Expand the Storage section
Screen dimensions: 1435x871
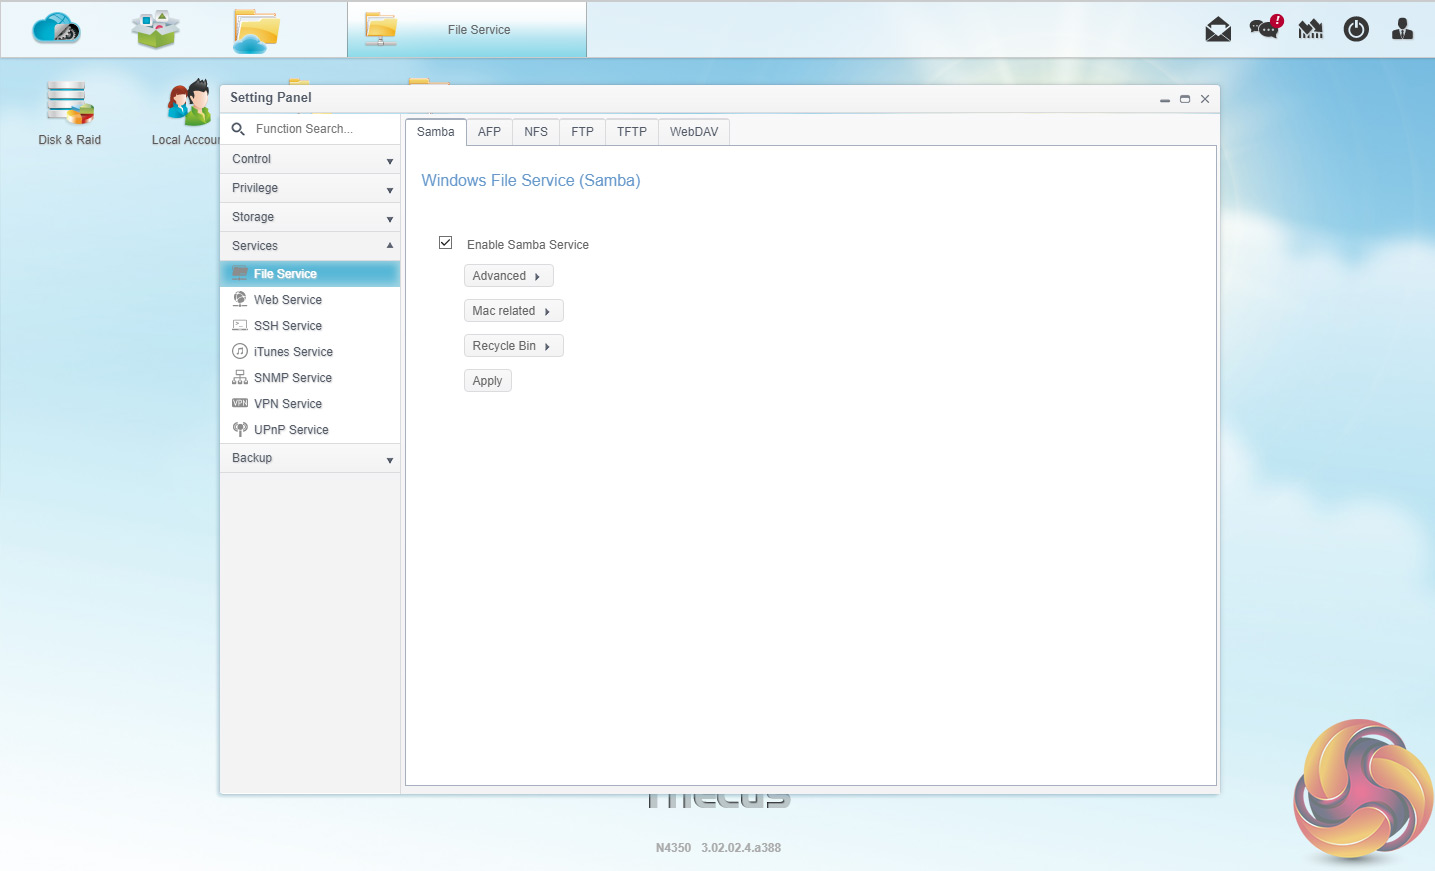pos(310,218)
